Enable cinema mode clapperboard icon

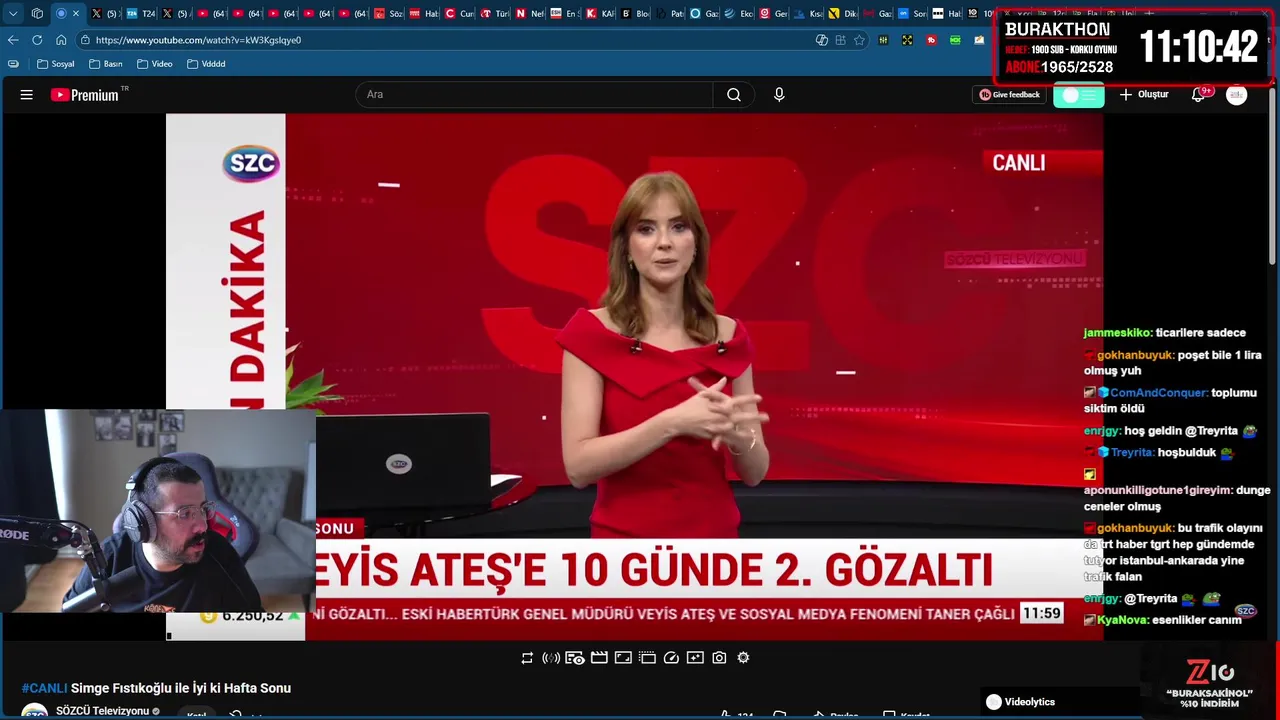[599, 658]
